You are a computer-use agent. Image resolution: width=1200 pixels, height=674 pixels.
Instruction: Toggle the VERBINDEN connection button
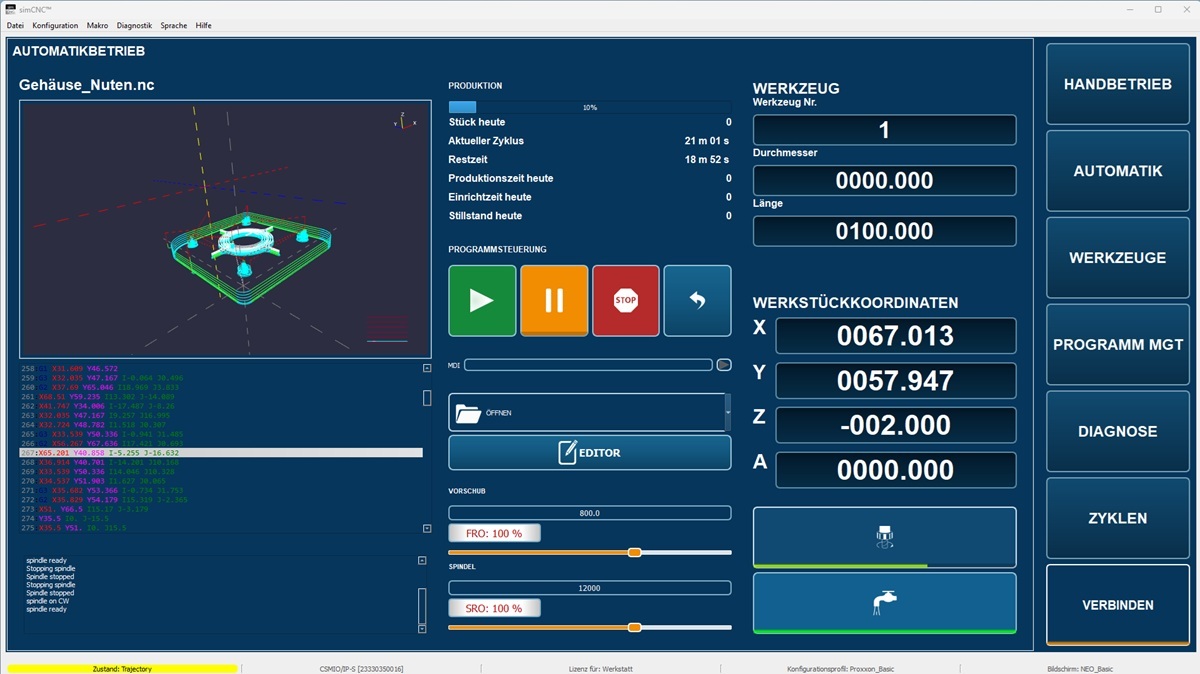click(1118, 605)
